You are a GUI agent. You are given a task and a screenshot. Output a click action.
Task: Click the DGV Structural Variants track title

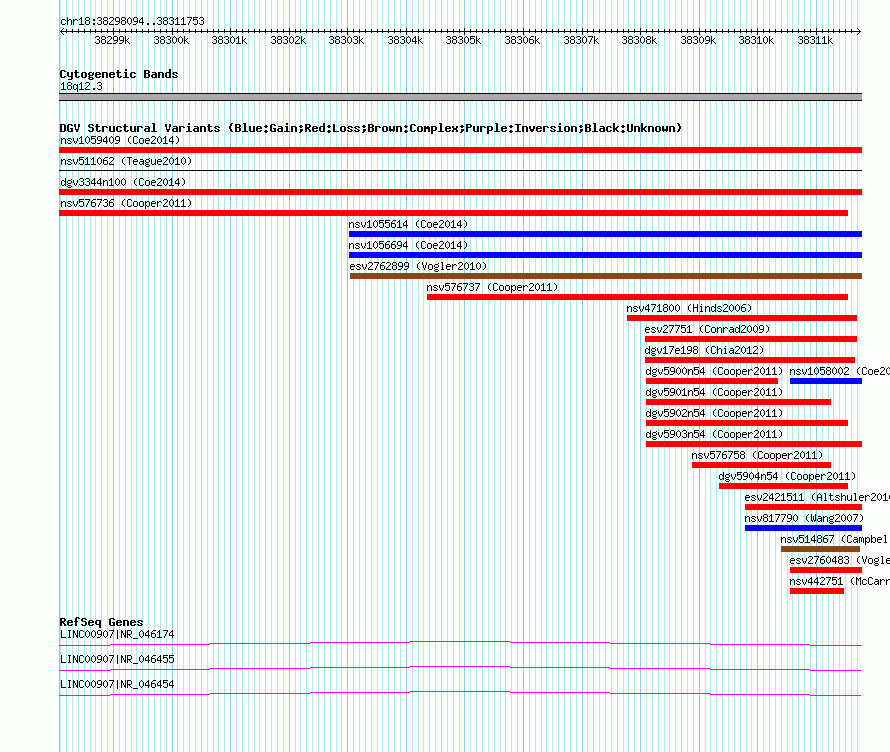point(371,128)
